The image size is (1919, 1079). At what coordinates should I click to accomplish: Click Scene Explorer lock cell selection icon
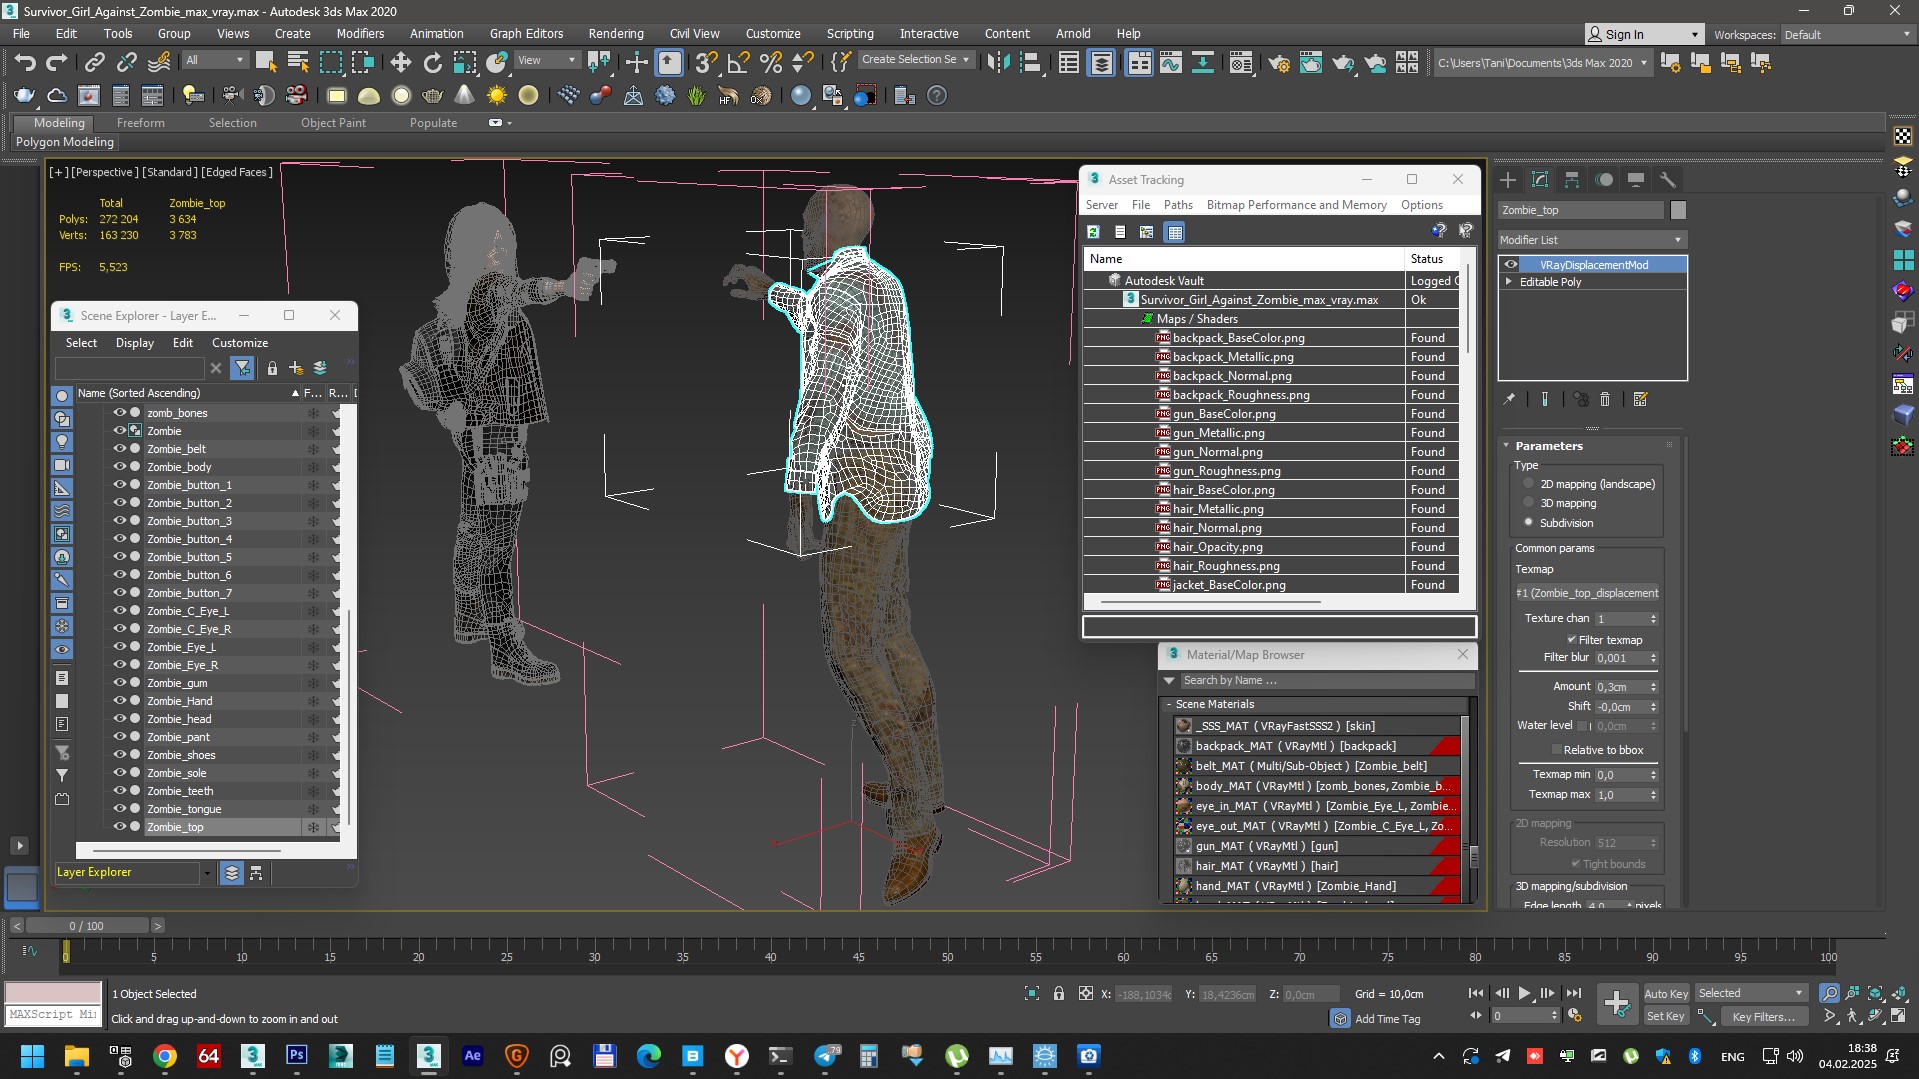(x=272, y=368)
